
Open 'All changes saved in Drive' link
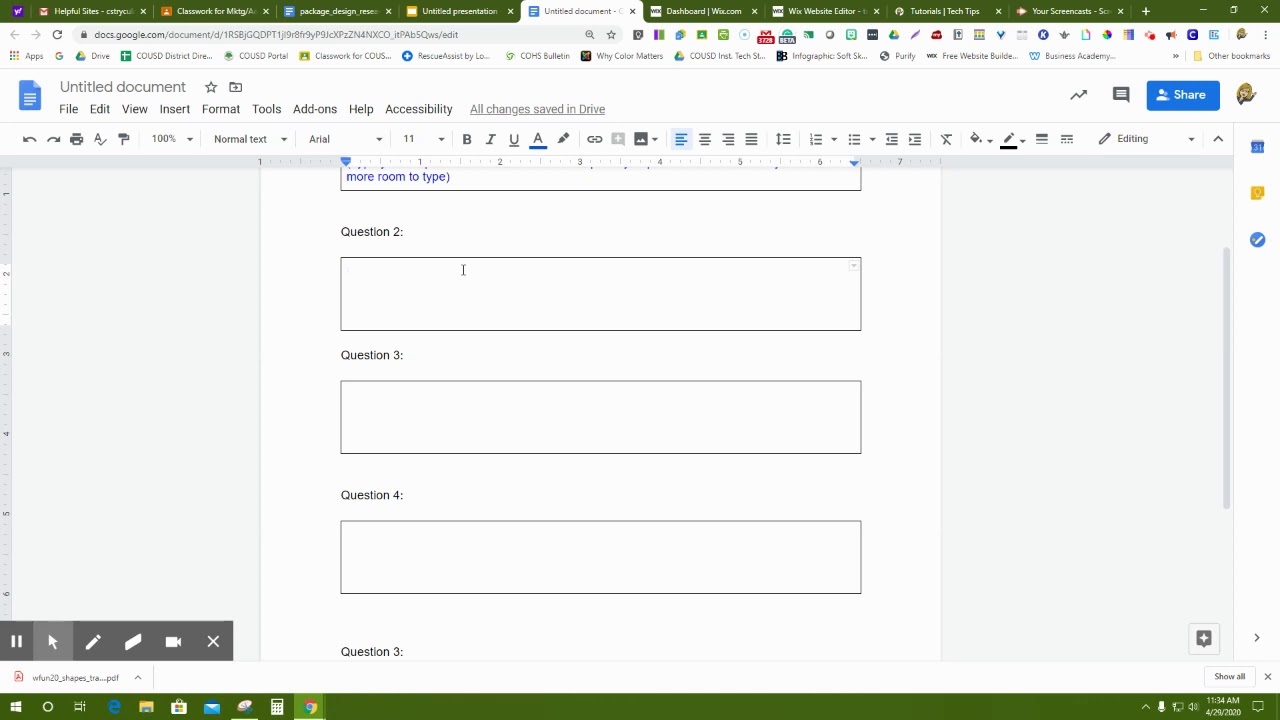[537, 109]
